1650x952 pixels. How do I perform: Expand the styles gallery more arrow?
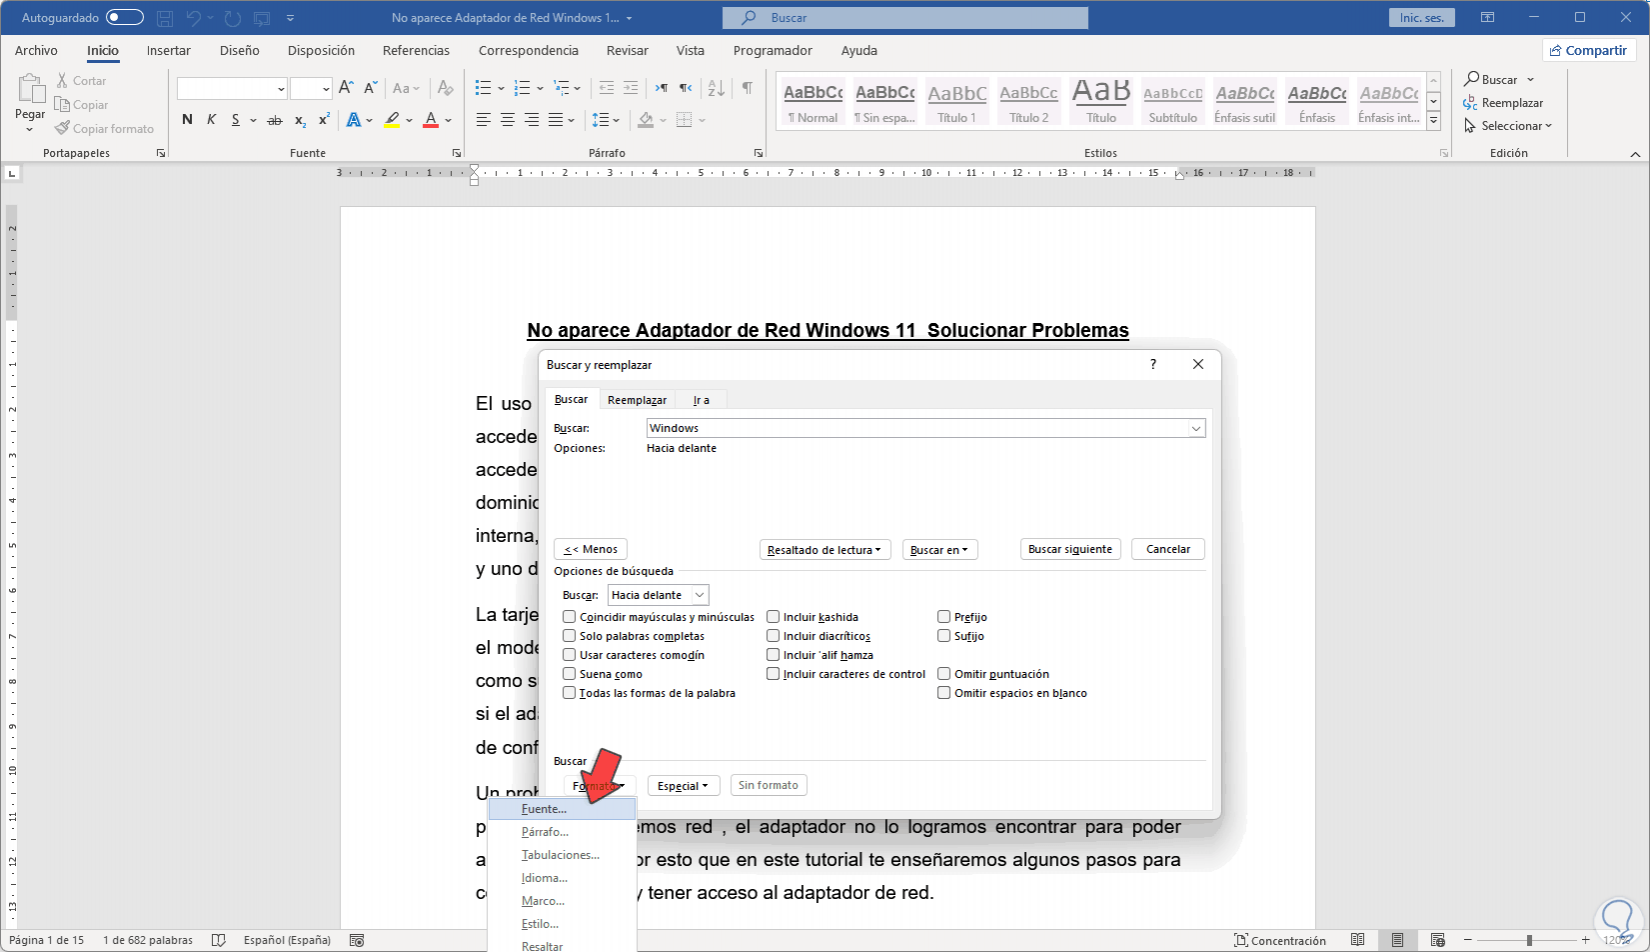[x=1433, y=121]
